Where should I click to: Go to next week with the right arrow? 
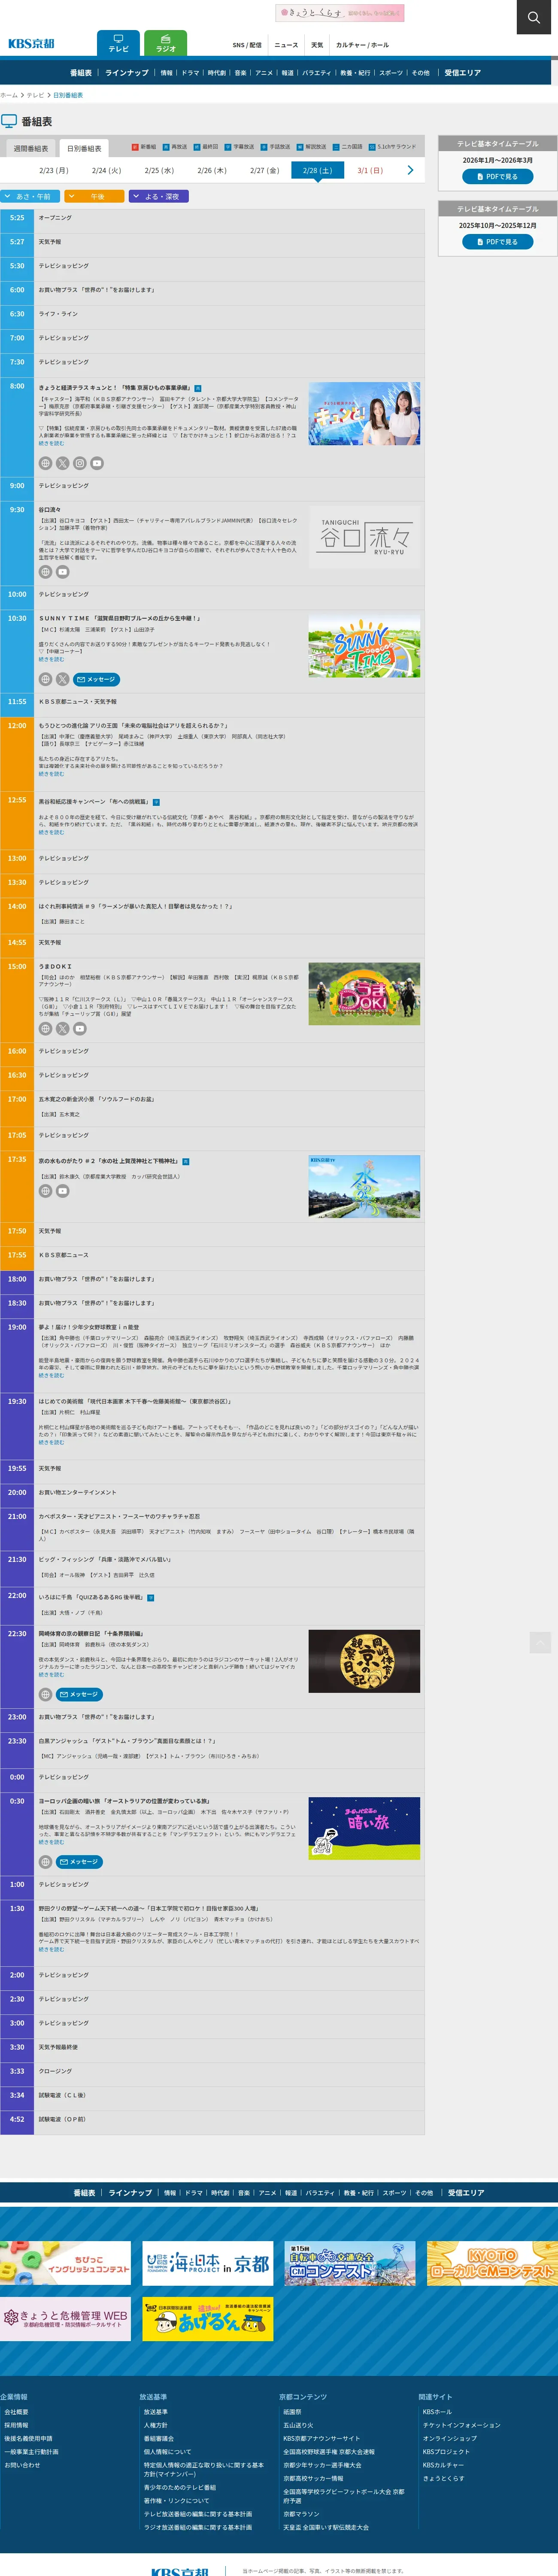[410, 170]
